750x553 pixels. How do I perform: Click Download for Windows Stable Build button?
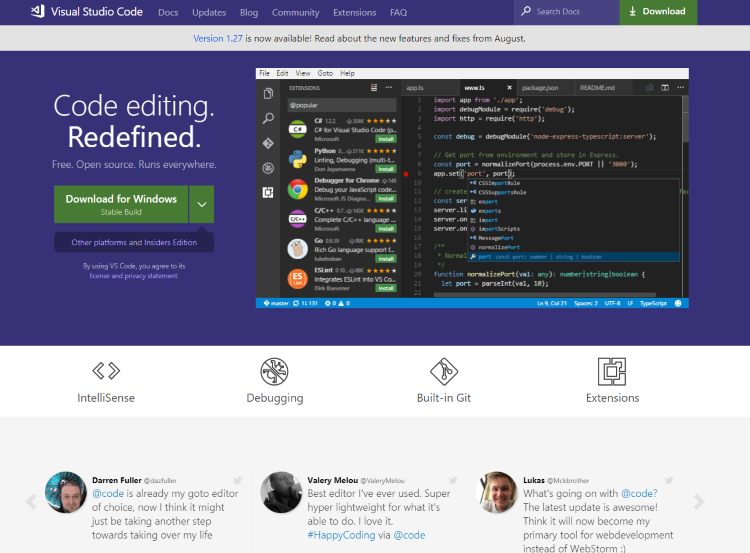pyautogui.click(x=121, y=204)
